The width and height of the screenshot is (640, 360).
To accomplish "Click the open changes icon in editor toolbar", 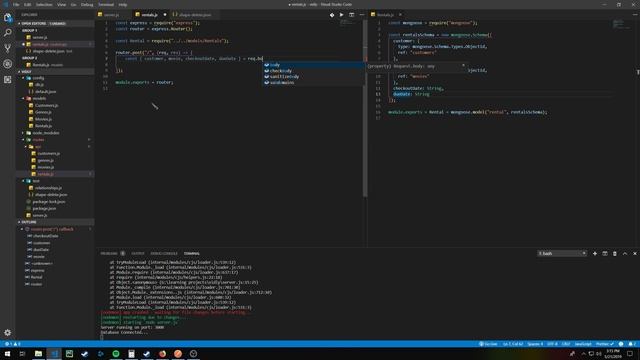I will (x=332, y=15).
